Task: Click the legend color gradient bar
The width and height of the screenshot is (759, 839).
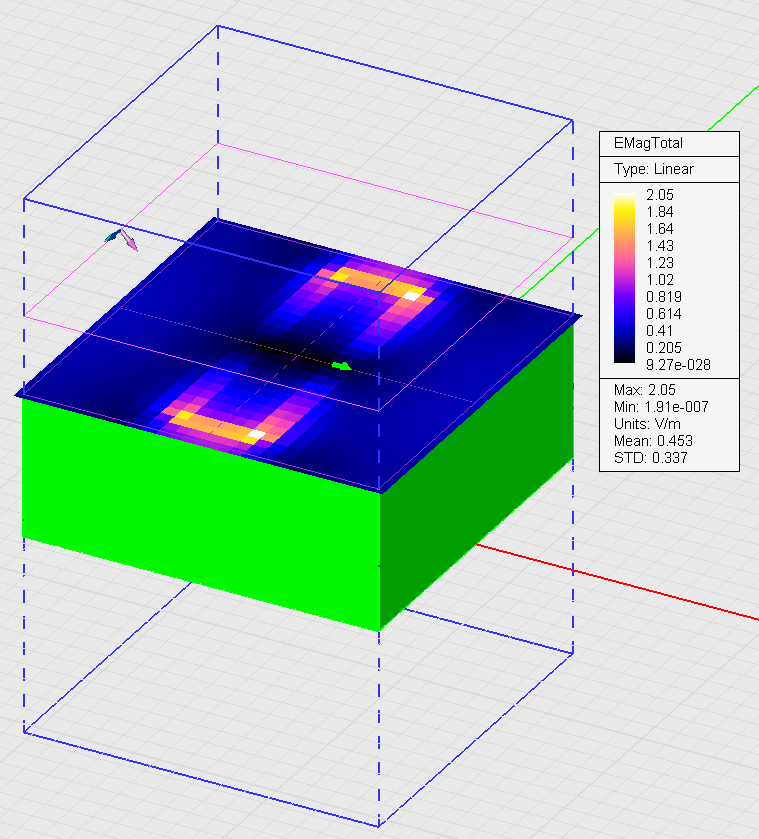Action: 623,278
